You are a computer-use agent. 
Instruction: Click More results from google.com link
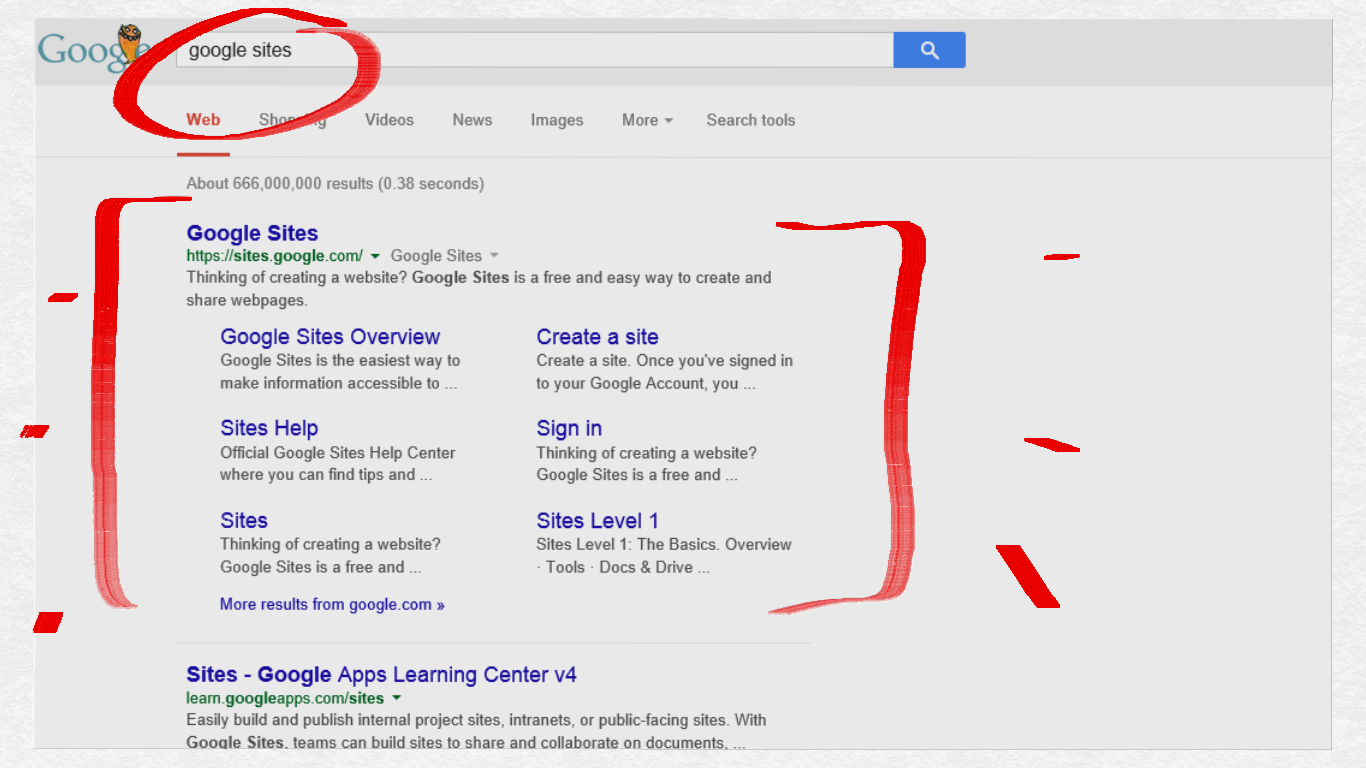[x=332, y=604]
